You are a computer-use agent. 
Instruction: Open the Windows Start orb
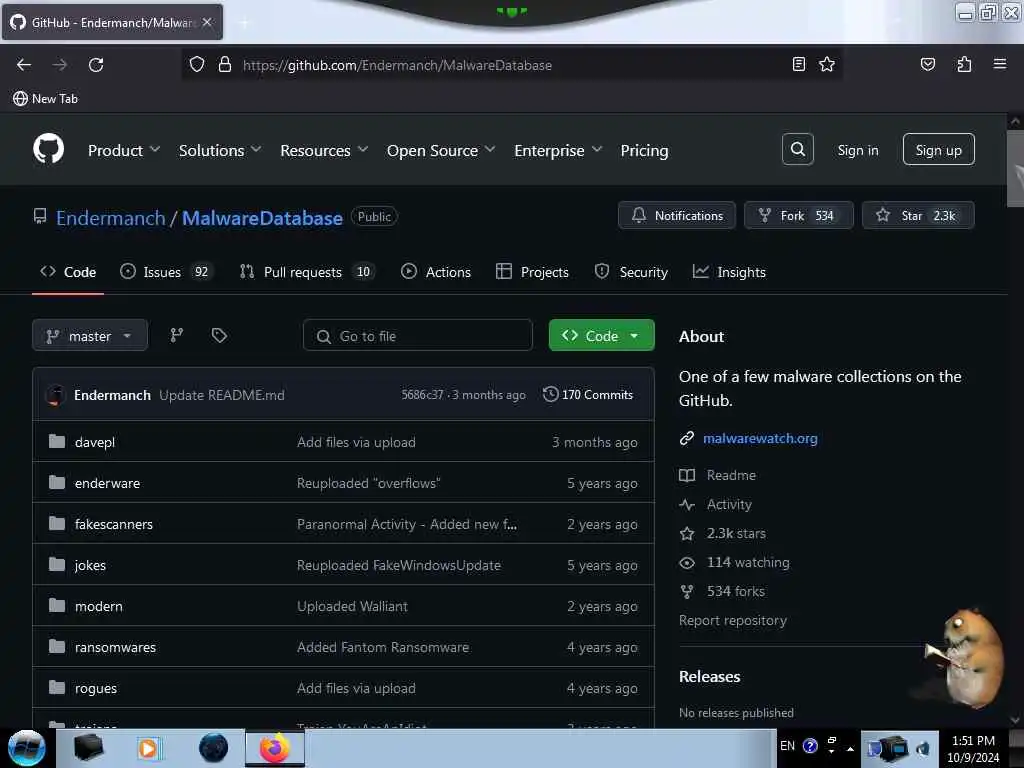coord(26,748)
